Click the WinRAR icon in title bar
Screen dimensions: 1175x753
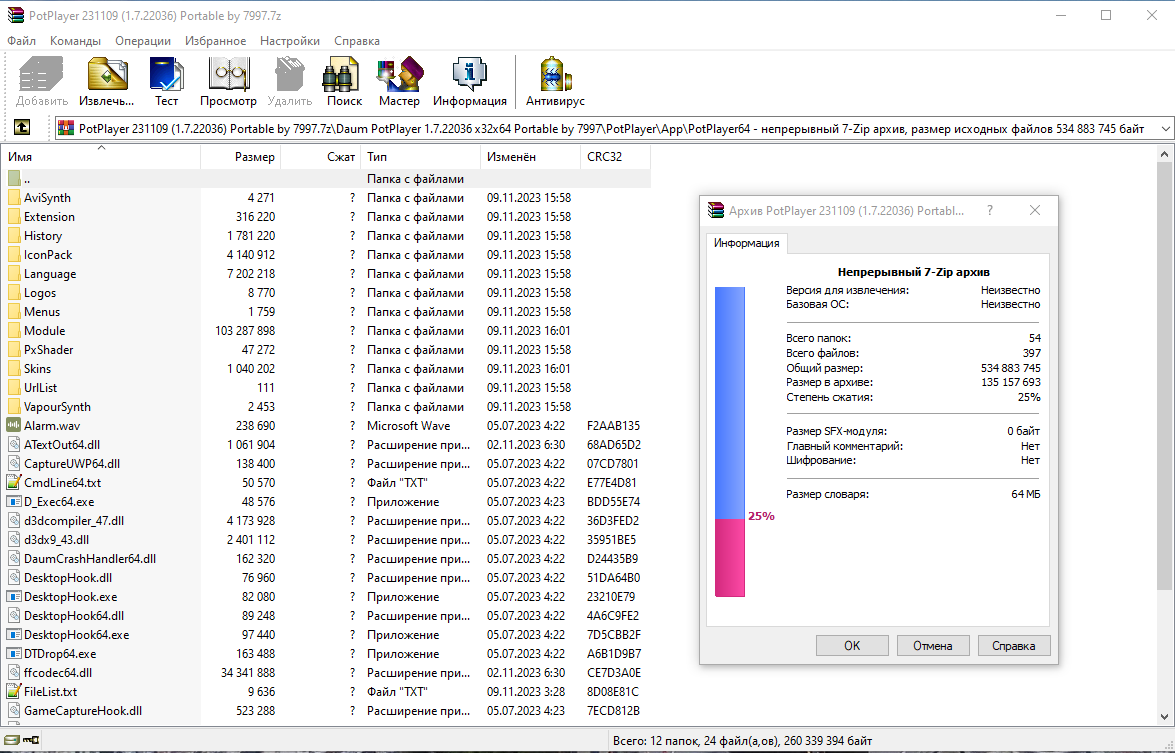16,15
